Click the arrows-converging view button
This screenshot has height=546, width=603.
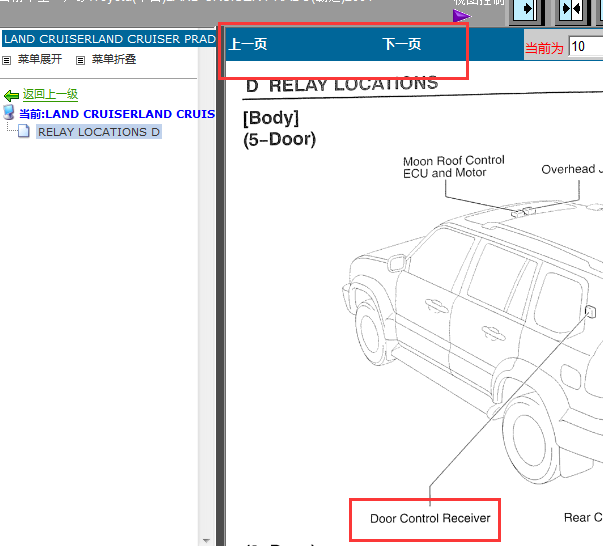(571, 10)
